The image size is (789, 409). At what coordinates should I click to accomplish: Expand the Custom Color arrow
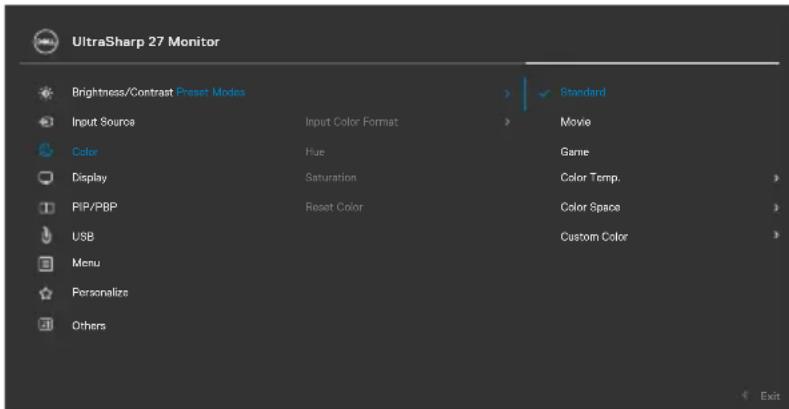[x=776, y=235]
